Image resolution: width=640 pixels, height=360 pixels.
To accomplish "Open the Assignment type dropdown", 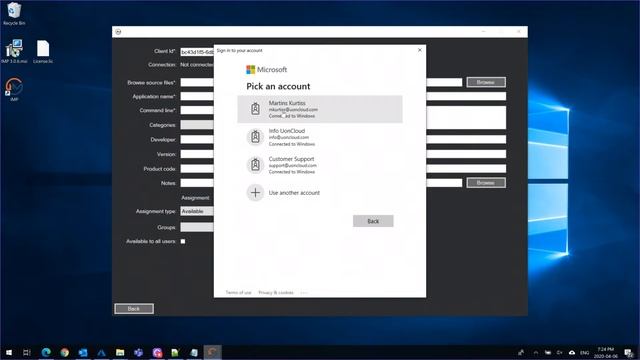I will click(197, 211).
